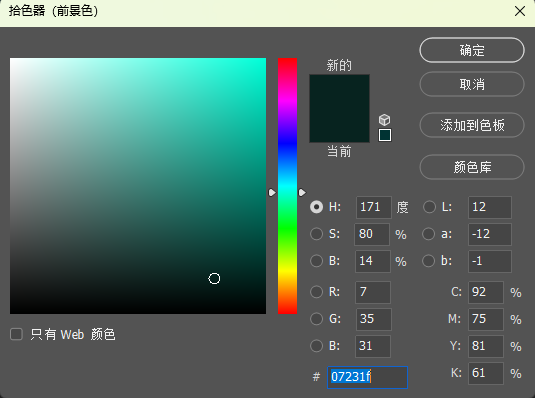Click the hex field showing 07231f
This screenshot has width=535, height=398.
367,377
